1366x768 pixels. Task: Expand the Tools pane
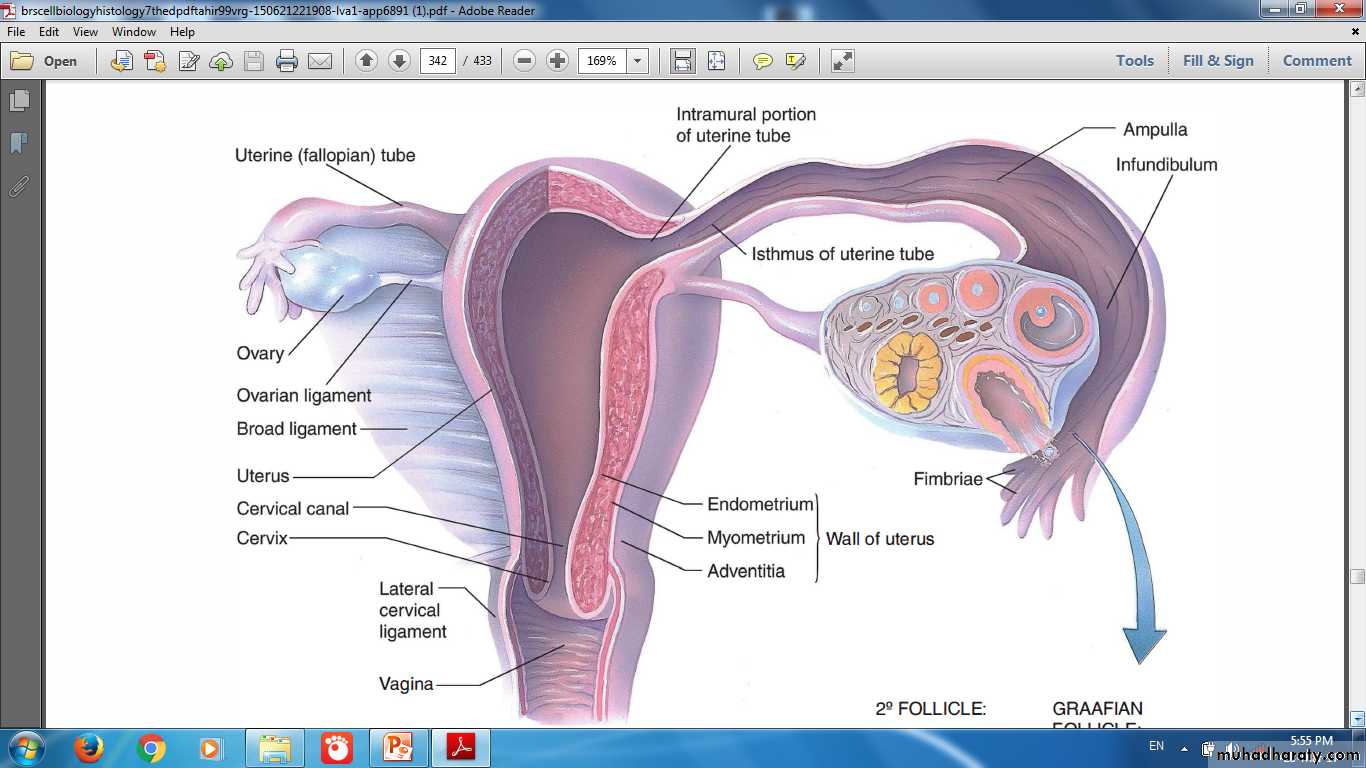(1135, 61)
